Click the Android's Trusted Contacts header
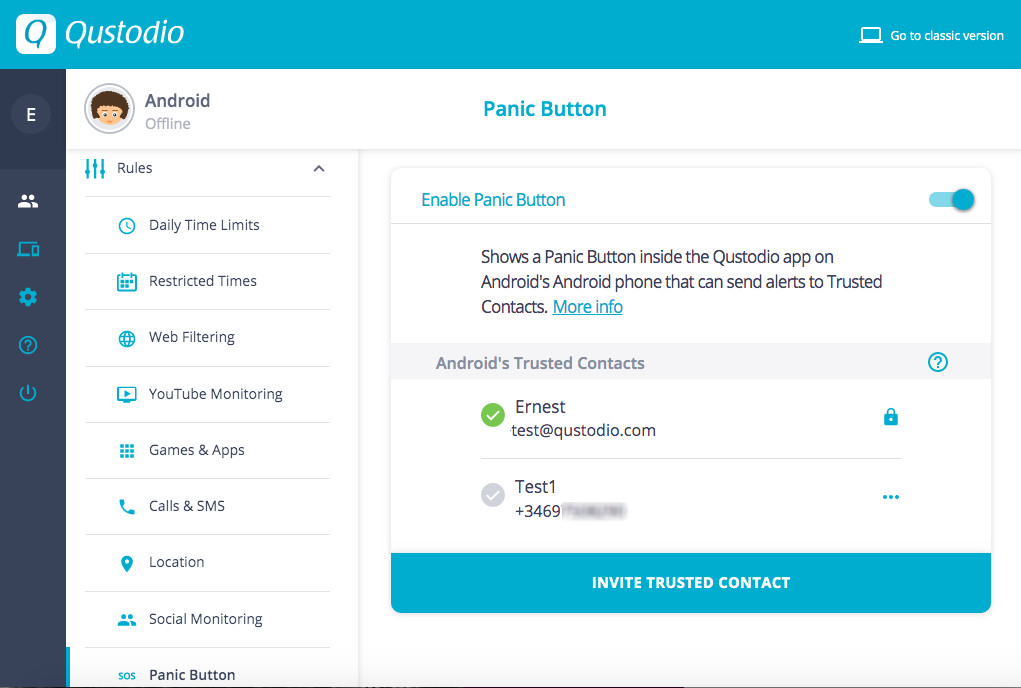 [540, 363]
